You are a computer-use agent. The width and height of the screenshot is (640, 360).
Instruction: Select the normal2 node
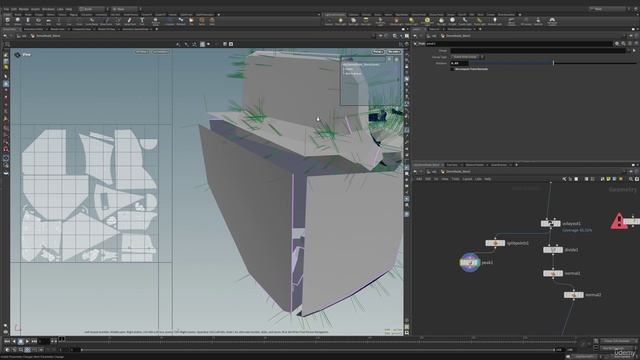[573, 295]
